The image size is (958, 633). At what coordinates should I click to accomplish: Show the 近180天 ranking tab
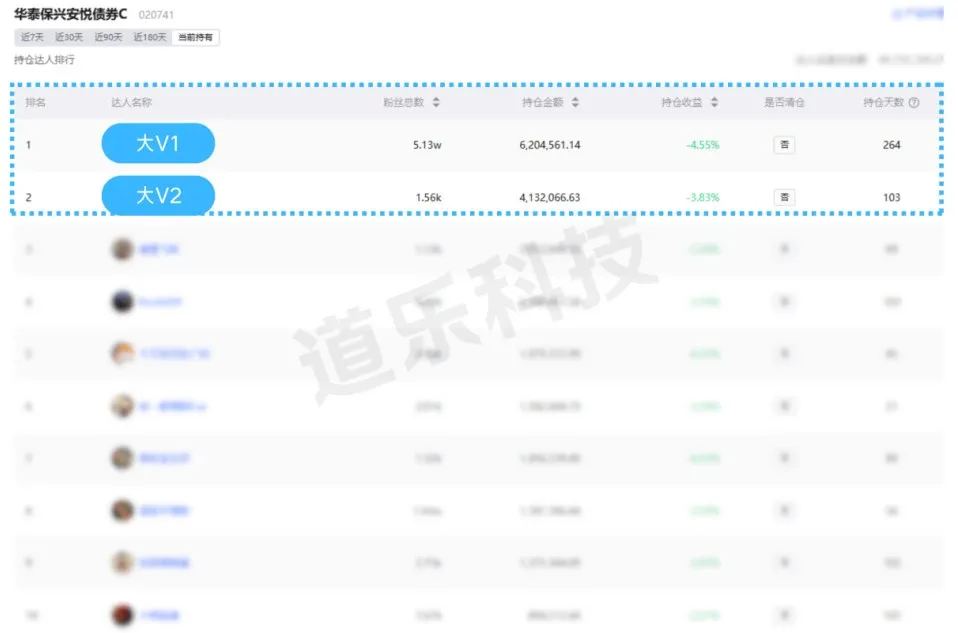(150, 38)
